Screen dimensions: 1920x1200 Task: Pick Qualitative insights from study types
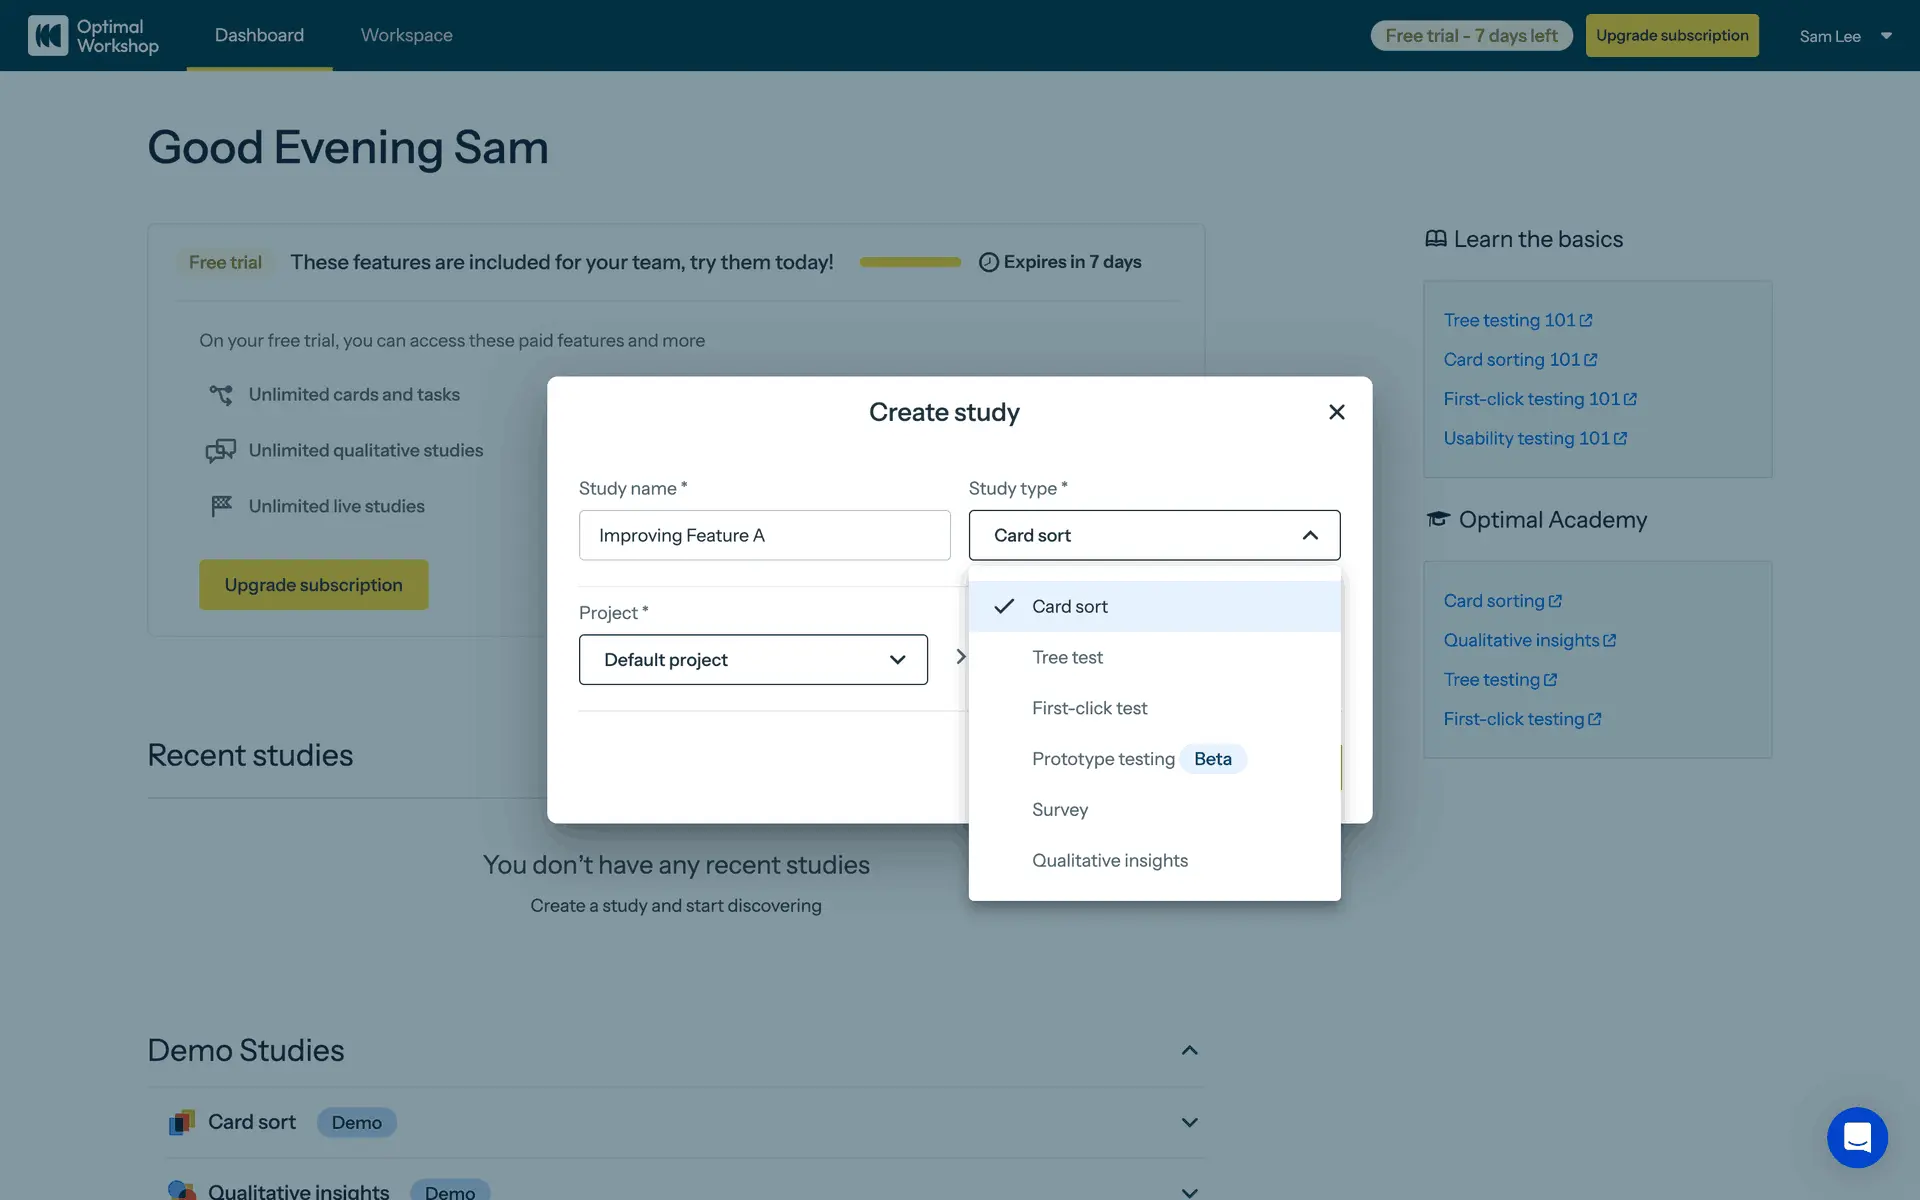point(1109,861)
